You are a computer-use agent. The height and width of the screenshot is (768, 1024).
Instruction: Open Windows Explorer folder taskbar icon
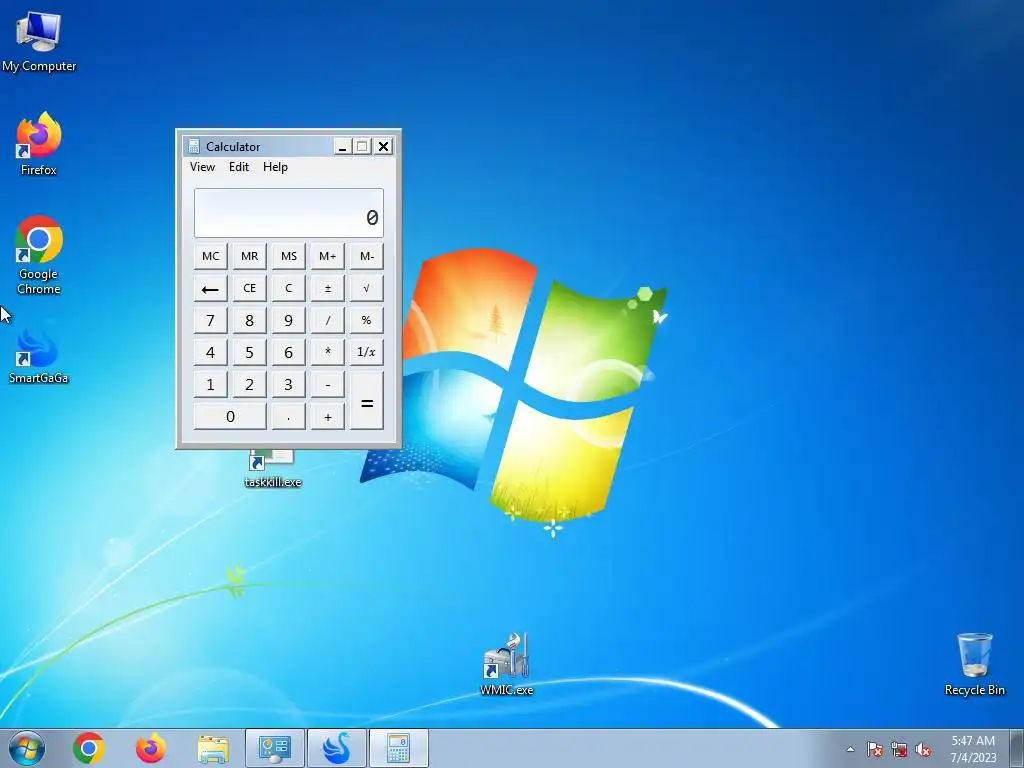(213, 748)
